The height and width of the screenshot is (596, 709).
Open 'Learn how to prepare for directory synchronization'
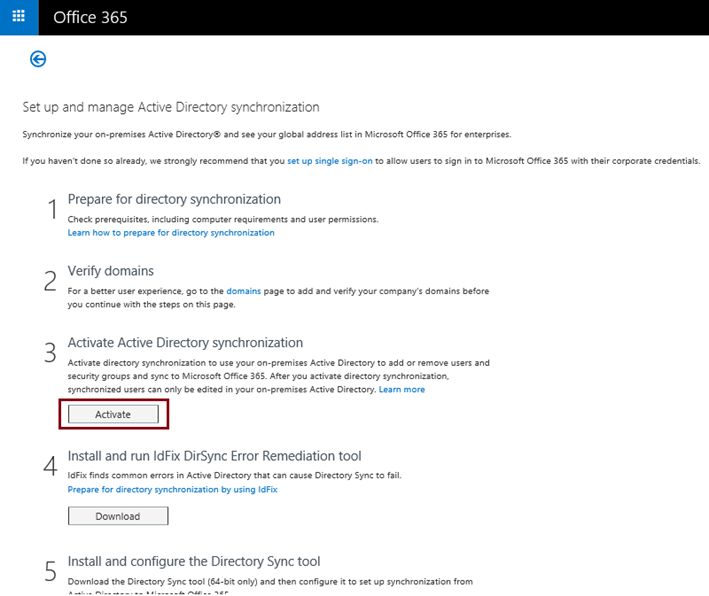[x=171, y=232]
